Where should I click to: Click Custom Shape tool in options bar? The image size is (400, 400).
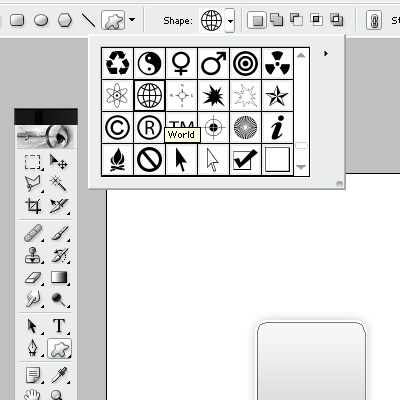[x=113, y=20]
